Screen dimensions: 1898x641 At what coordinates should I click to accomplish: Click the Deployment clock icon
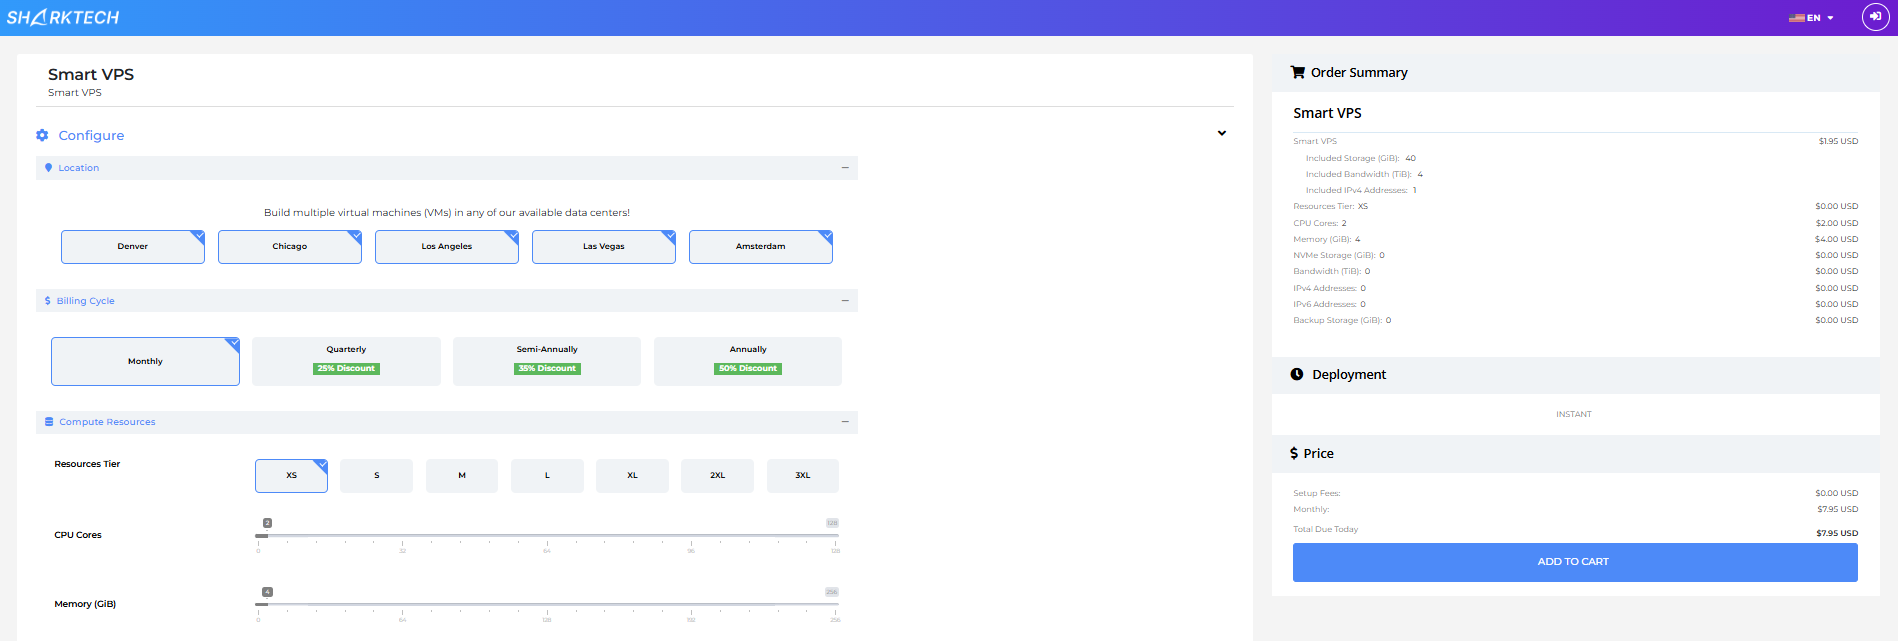[1297, 374]
